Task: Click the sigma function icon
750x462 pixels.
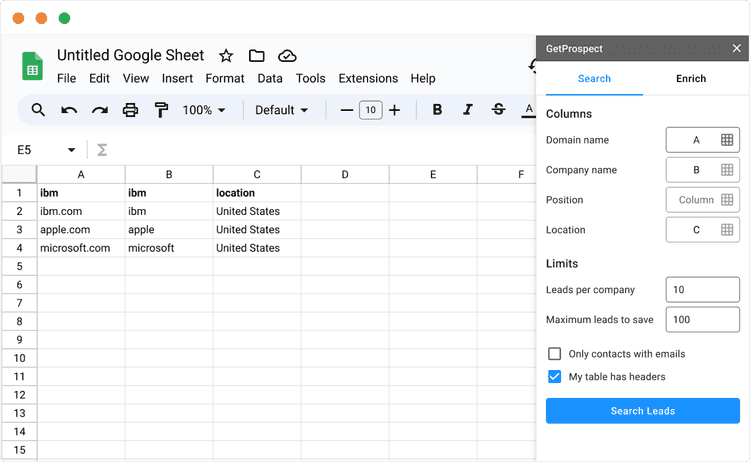Action: point(102,150)
